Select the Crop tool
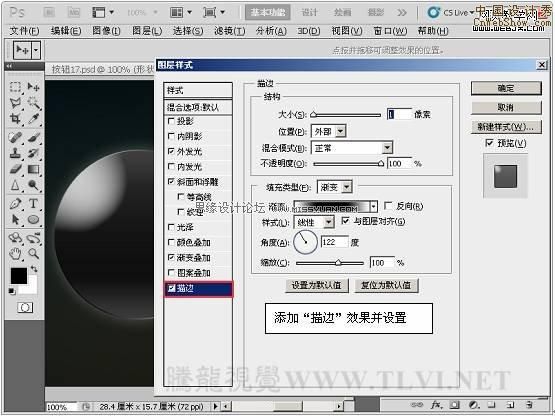The width and height of the screenshot is (555, 416). click(15, 119)
